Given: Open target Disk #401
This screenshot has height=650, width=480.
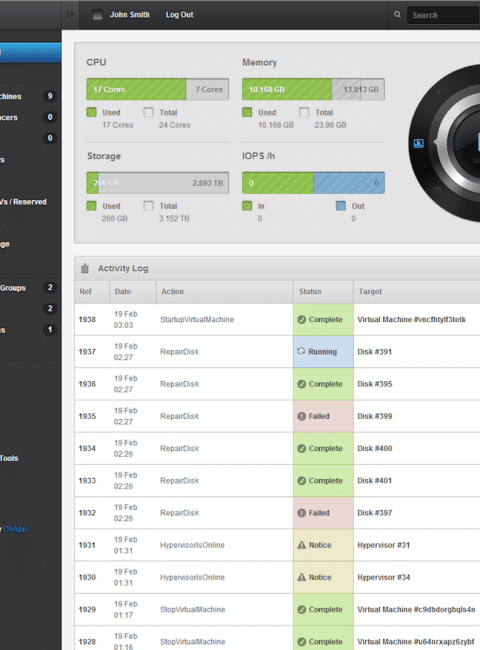Looking at the screenshot, I should pyautogui.click(x=374, y=481).
